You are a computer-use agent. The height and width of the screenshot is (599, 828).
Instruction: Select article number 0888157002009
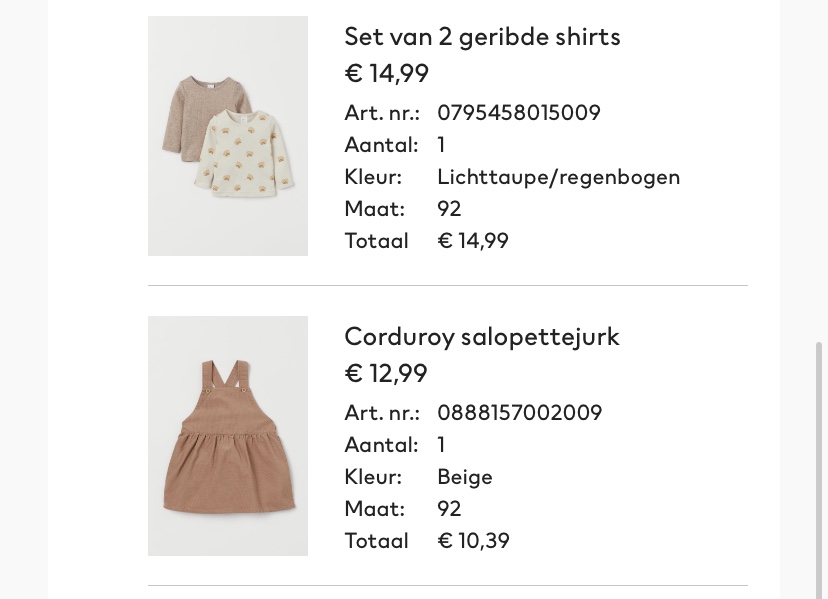(x=520, y=413)
